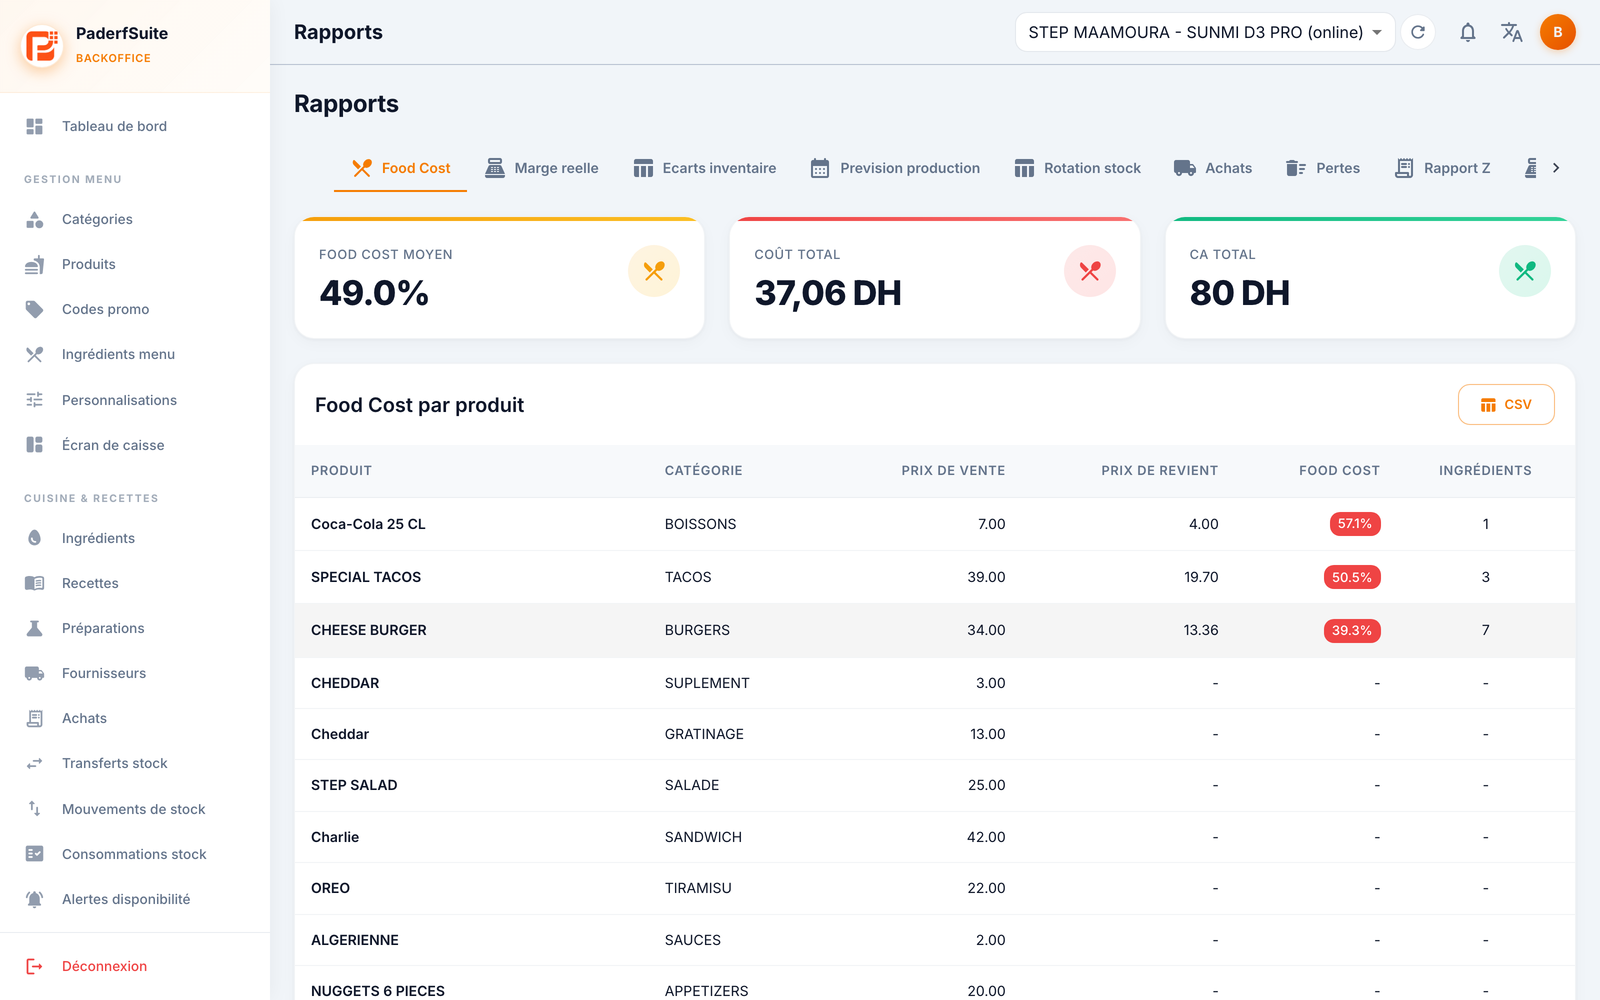Switch to the Marge reelle tab
Image resolution: width=1600 pixels, height=1000 pixels.
542,168
